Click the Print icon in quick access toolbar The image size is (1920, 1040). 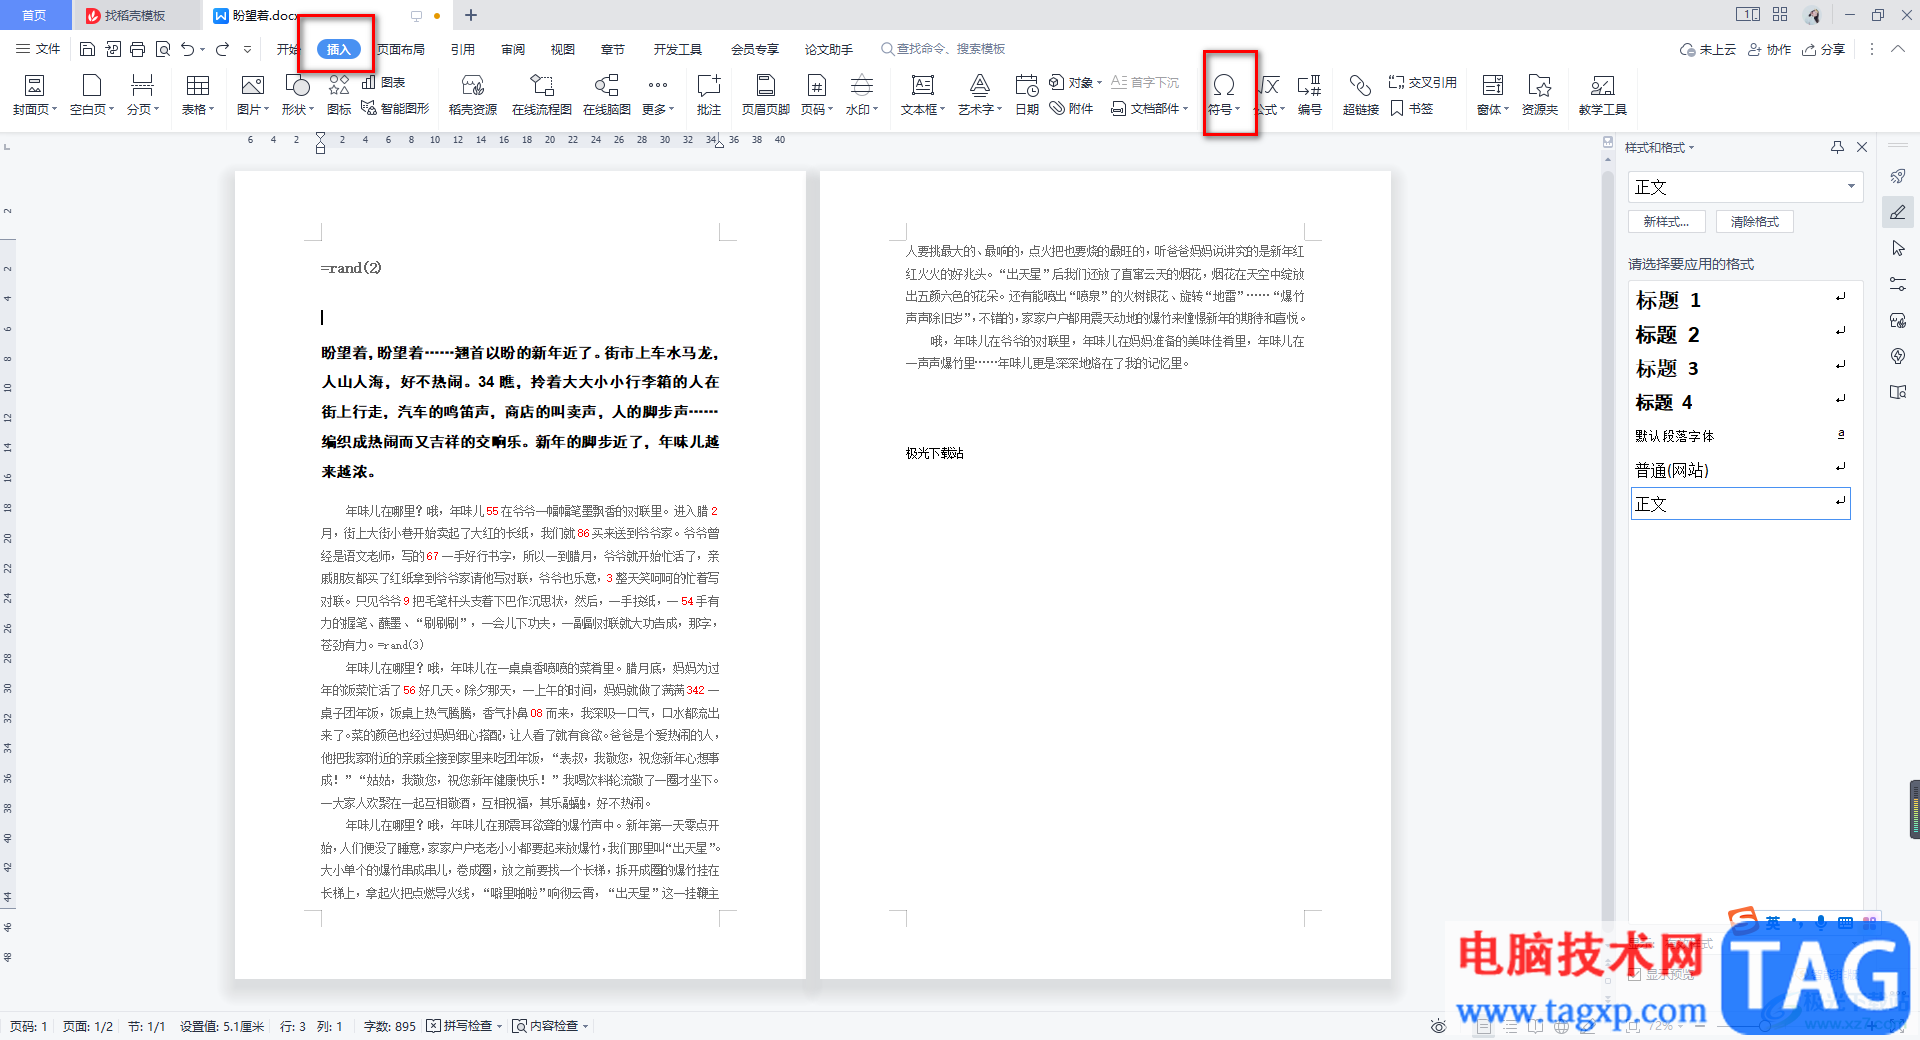(x=137, y=49)
